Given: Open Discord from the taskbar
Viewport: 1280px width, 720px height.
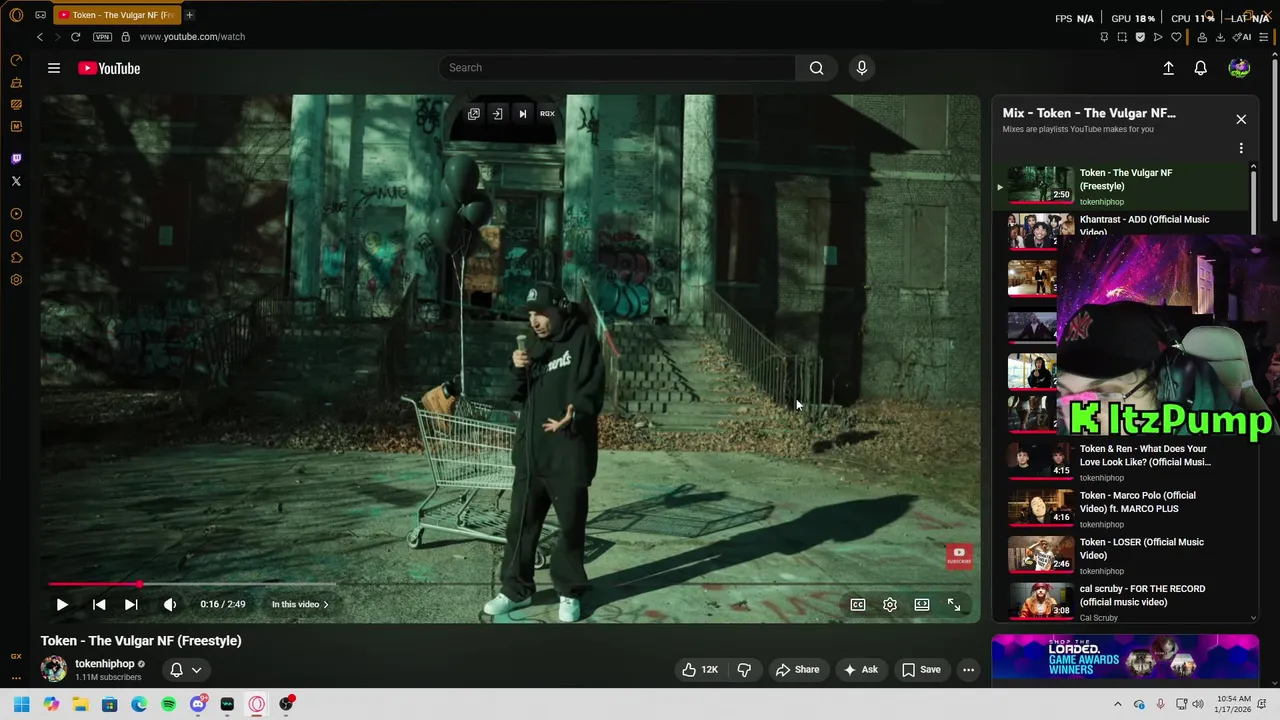Looking at the screenshot, I should pos(198,704).
